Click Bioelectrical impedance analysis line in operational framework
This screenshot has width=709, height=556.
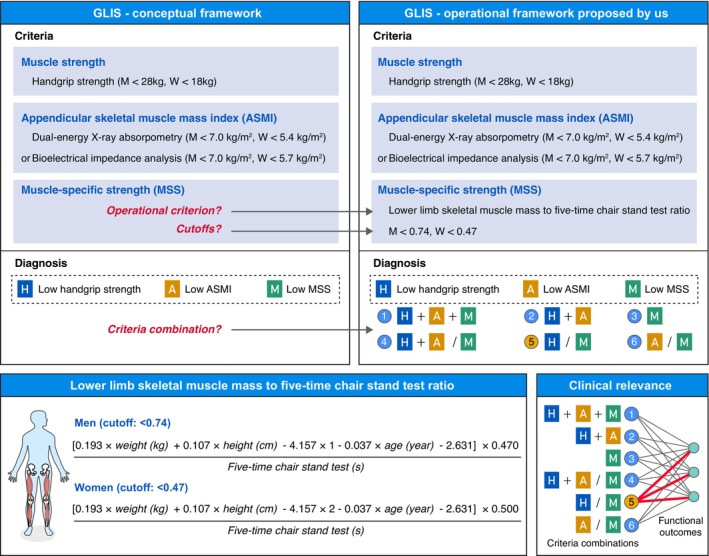[530, 158]
